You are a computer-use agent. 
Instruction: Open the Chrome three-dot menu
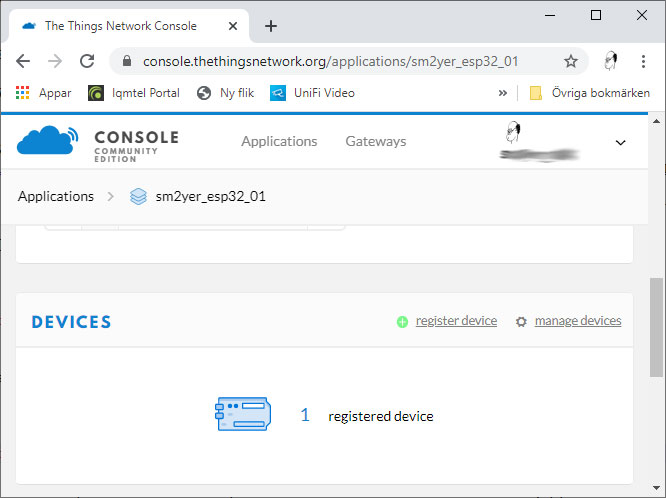[643, 61]
